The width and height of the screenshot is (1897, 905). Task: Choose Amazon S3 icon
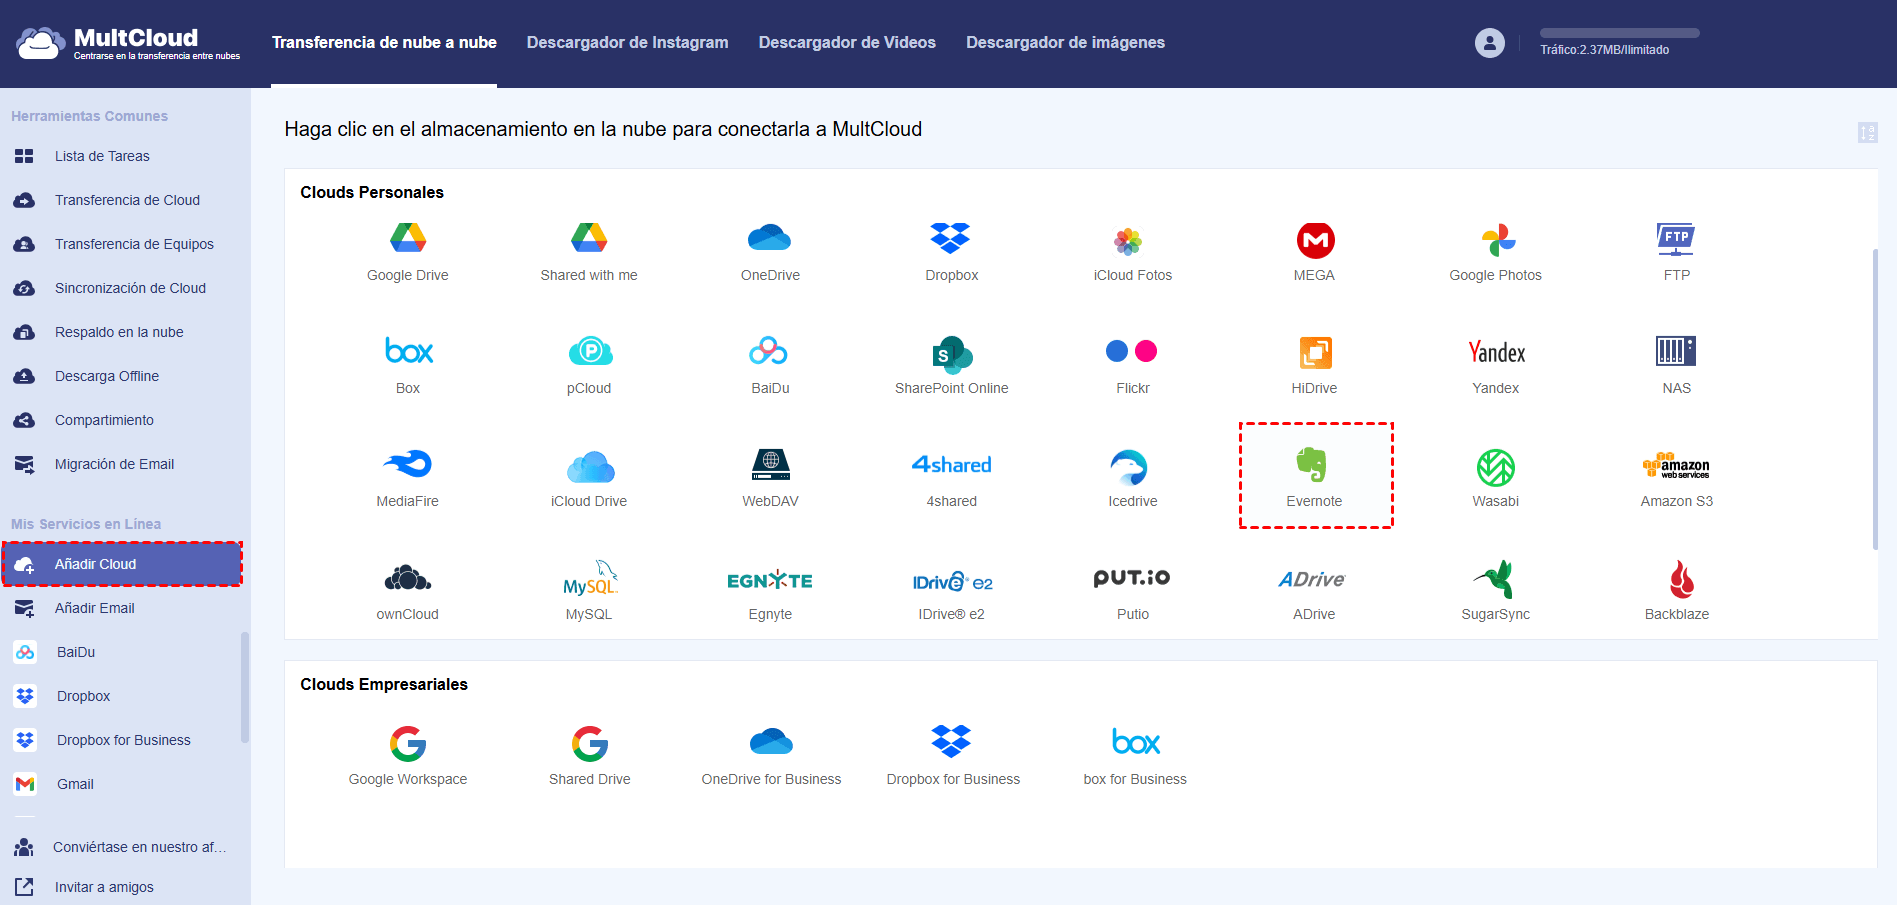[x=1676, y=466]
